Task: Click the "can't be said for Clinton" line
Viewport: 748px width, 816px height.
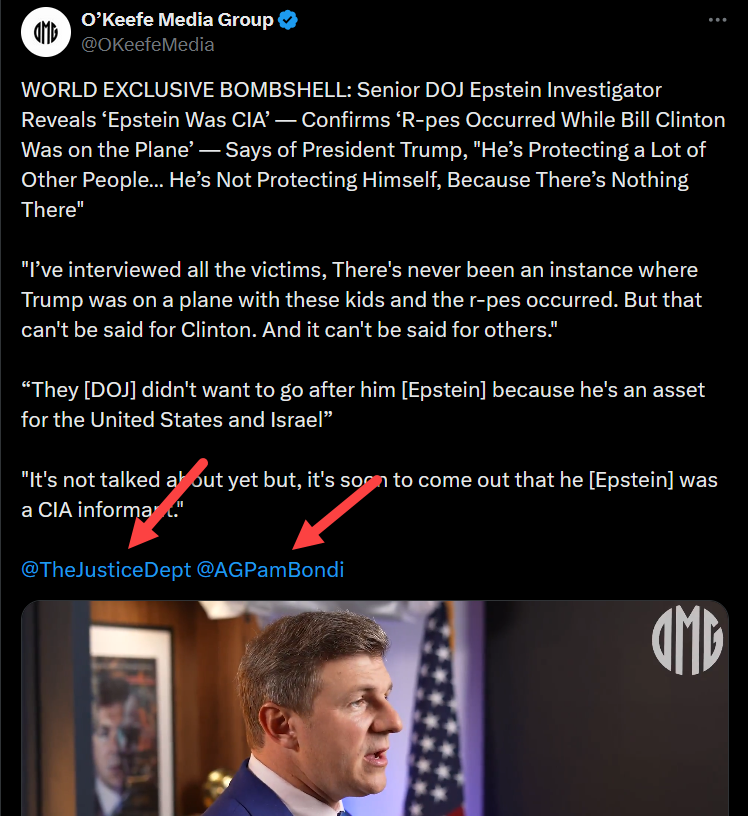Action: pos(289,330)
